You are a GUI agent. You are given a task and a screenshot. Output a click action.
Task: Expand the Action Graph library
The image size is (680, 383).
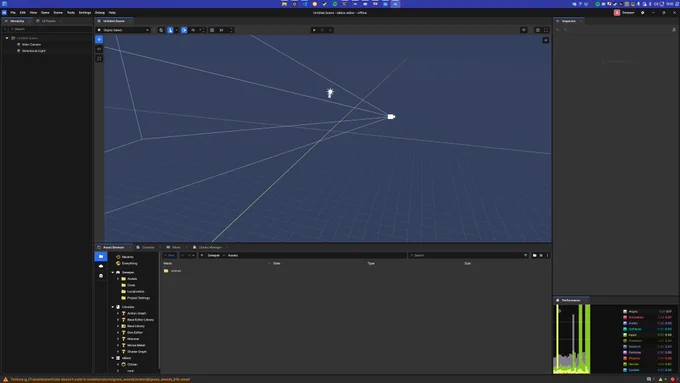click(x=118, y=313)
